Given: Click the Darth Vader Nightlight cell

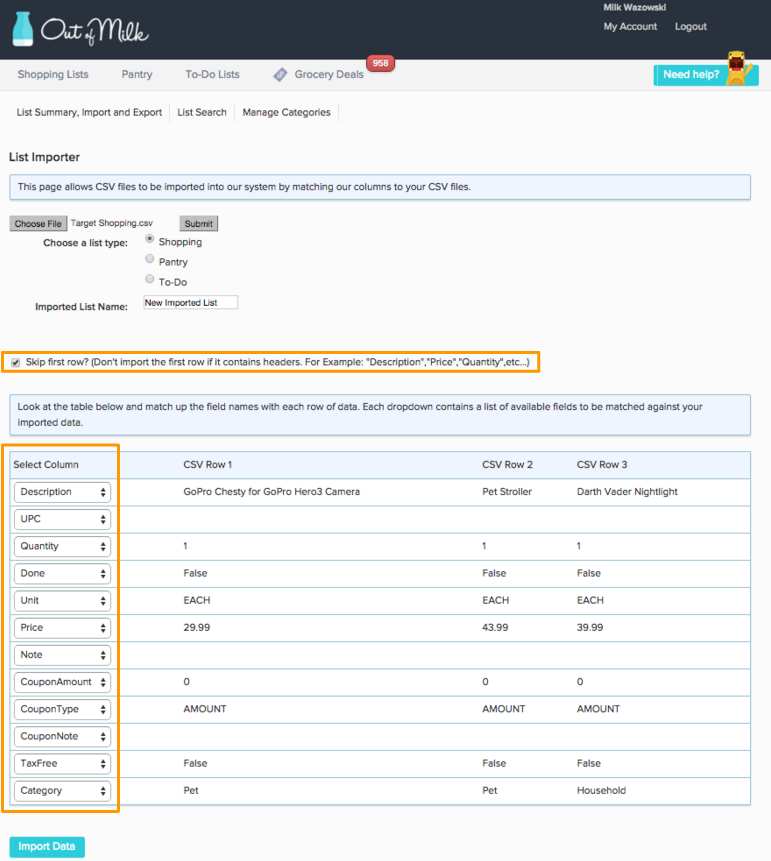Looking at the screenshot, I should click(x=627, y=491).
